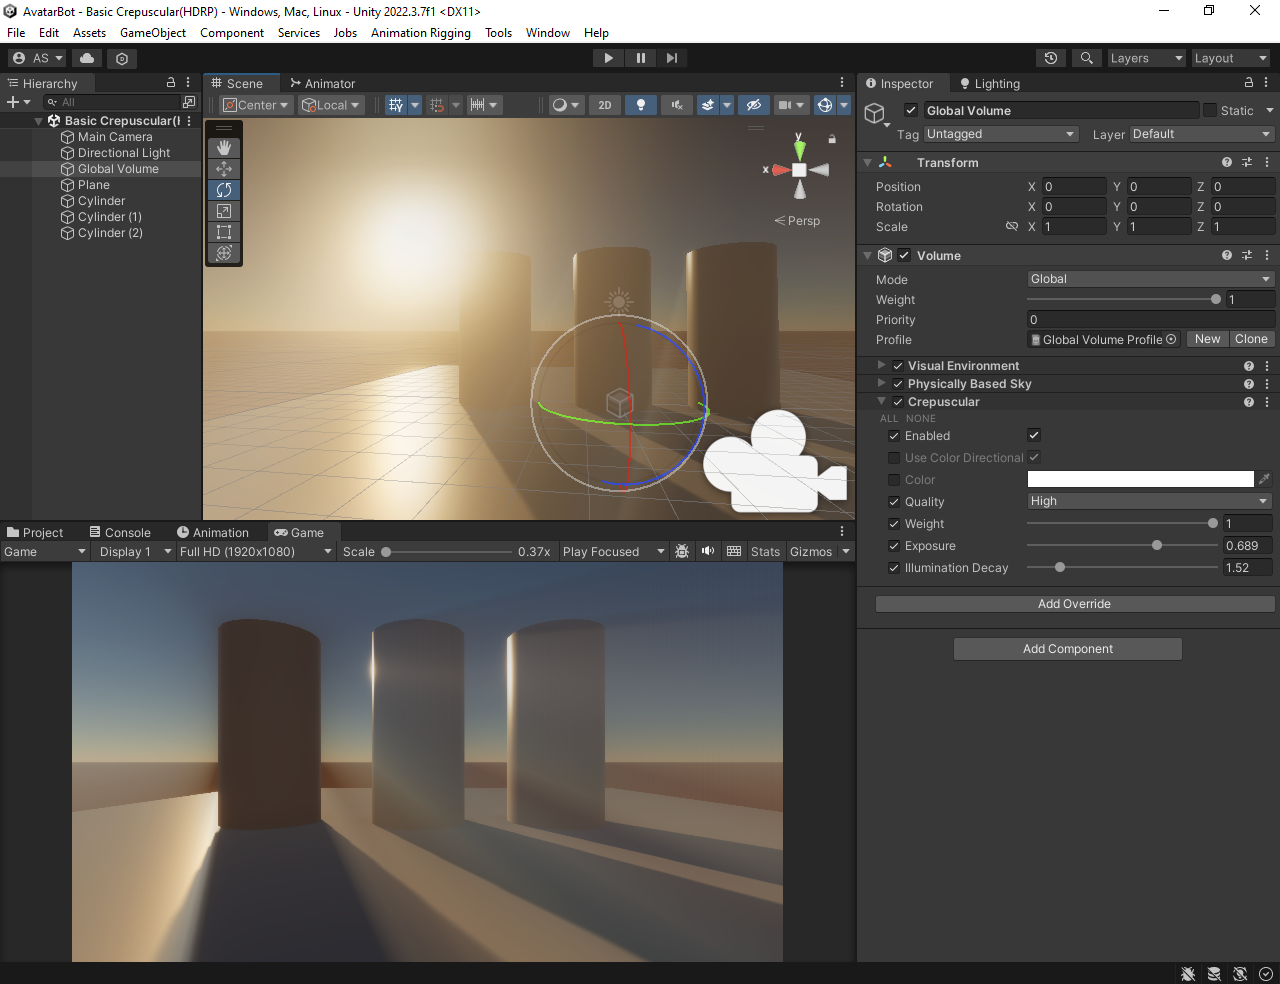
Task: Switch the Scene view to 2D mode
Action: coord(604,105)
